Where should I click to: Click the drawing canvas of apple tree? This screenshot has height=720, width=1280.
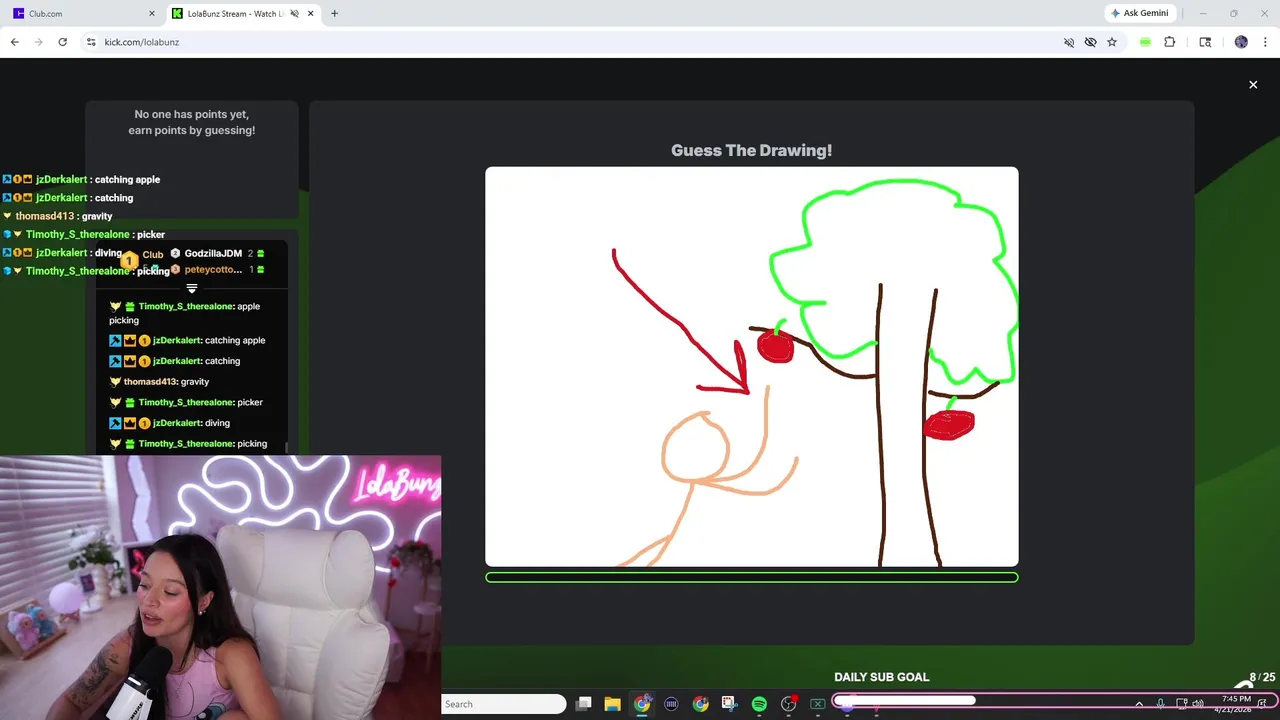click(x=752, y=367)
